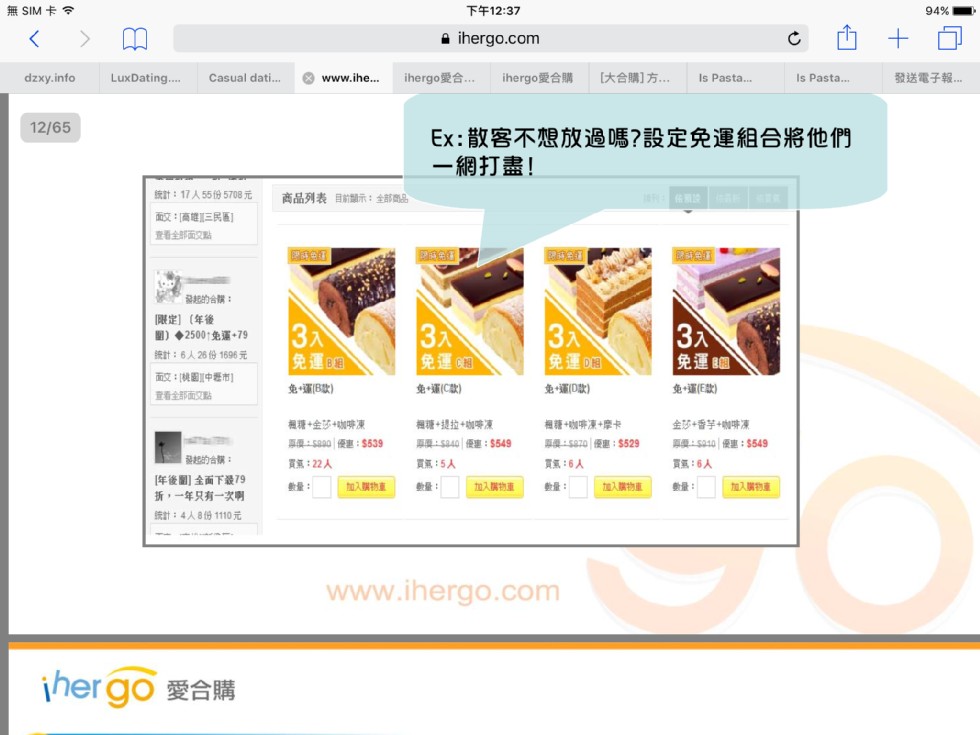Click the 免+運(C款) product title
This screenshot has height=735, width=980.
(439, 389)
